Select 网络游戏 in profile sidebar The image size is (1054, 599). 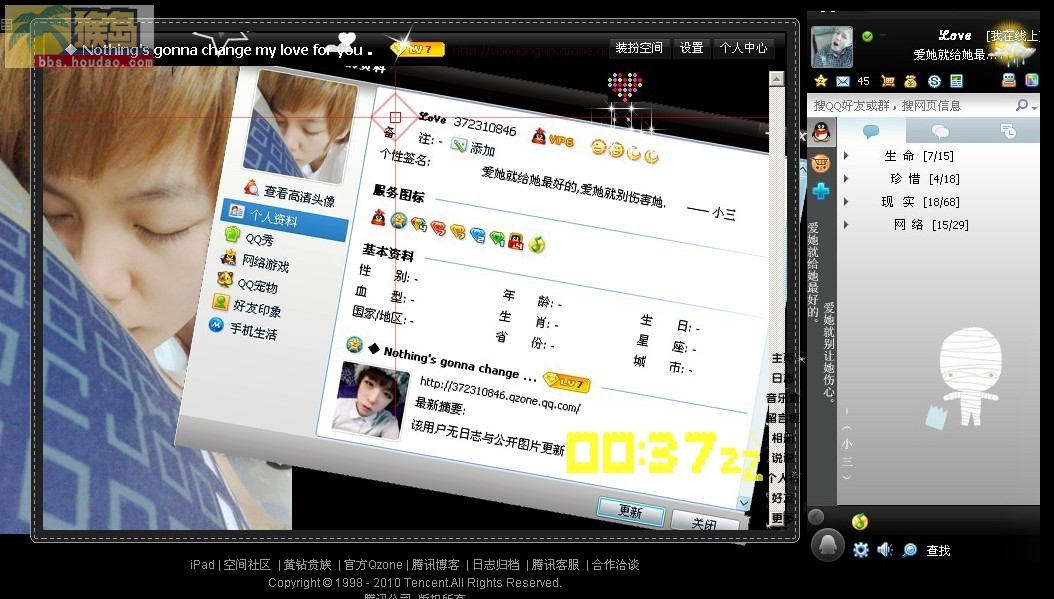pos(255,262)
